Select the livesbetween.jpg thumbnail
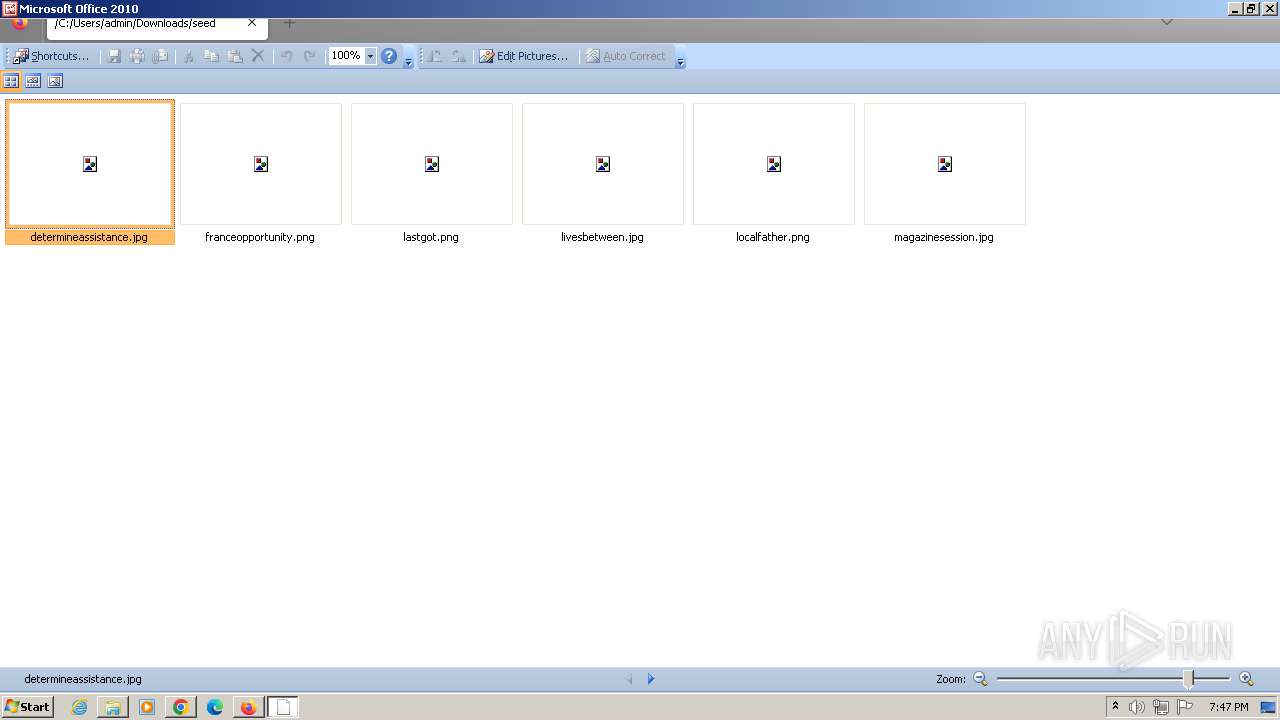 coord(603,164)
